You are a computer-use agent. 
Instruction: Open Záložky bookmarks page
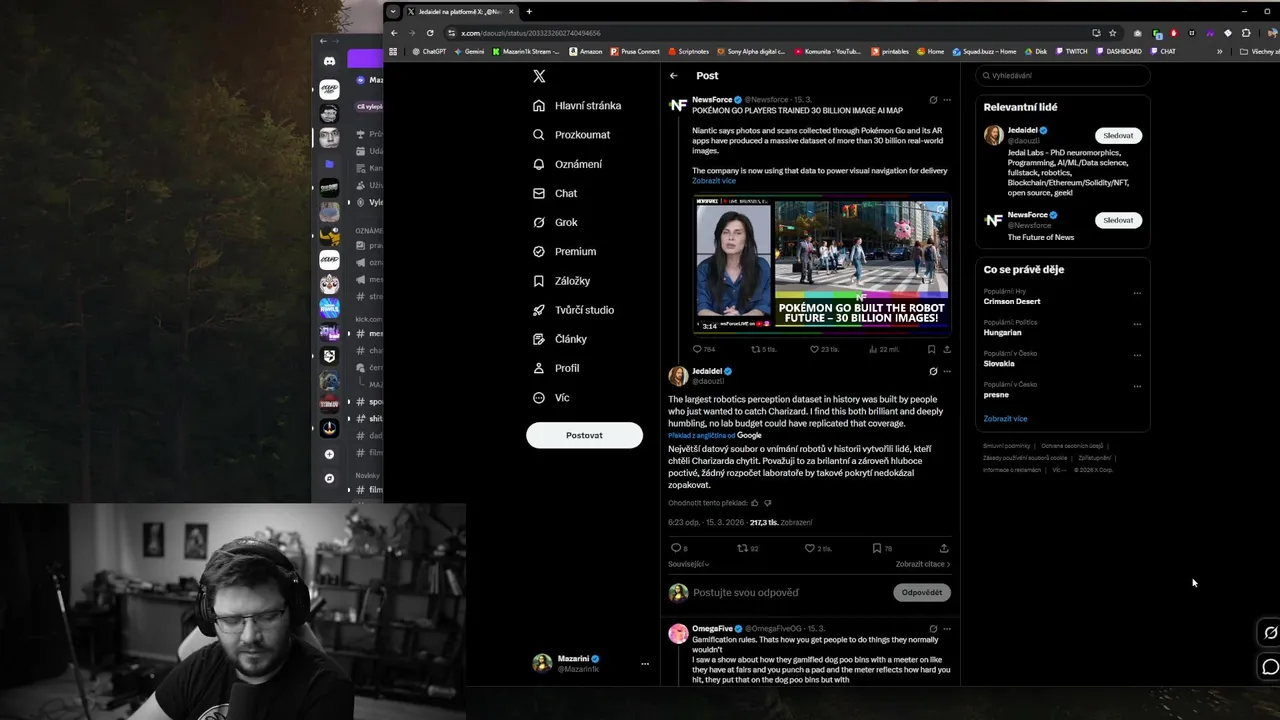[561, 281]
